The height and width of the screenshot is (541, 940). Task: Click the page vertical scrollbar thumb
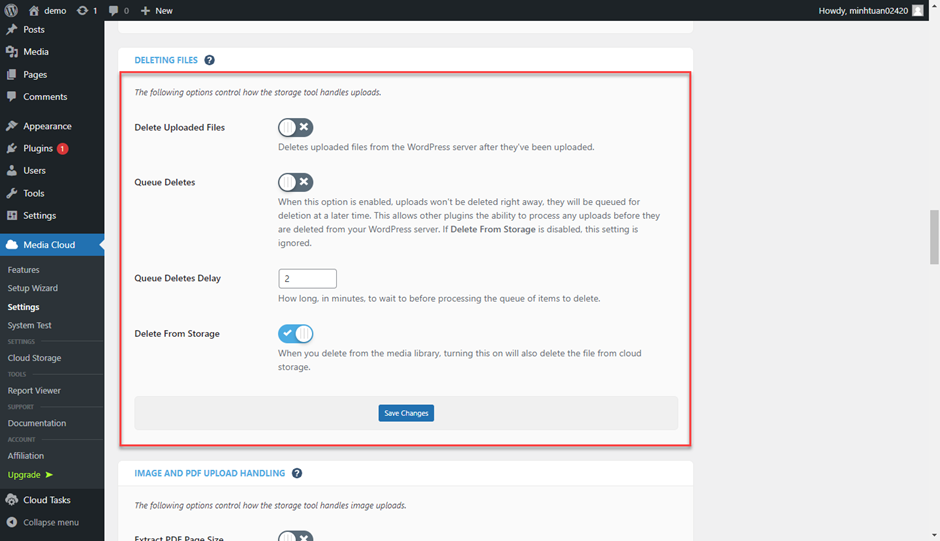click(x=934, y=234)
